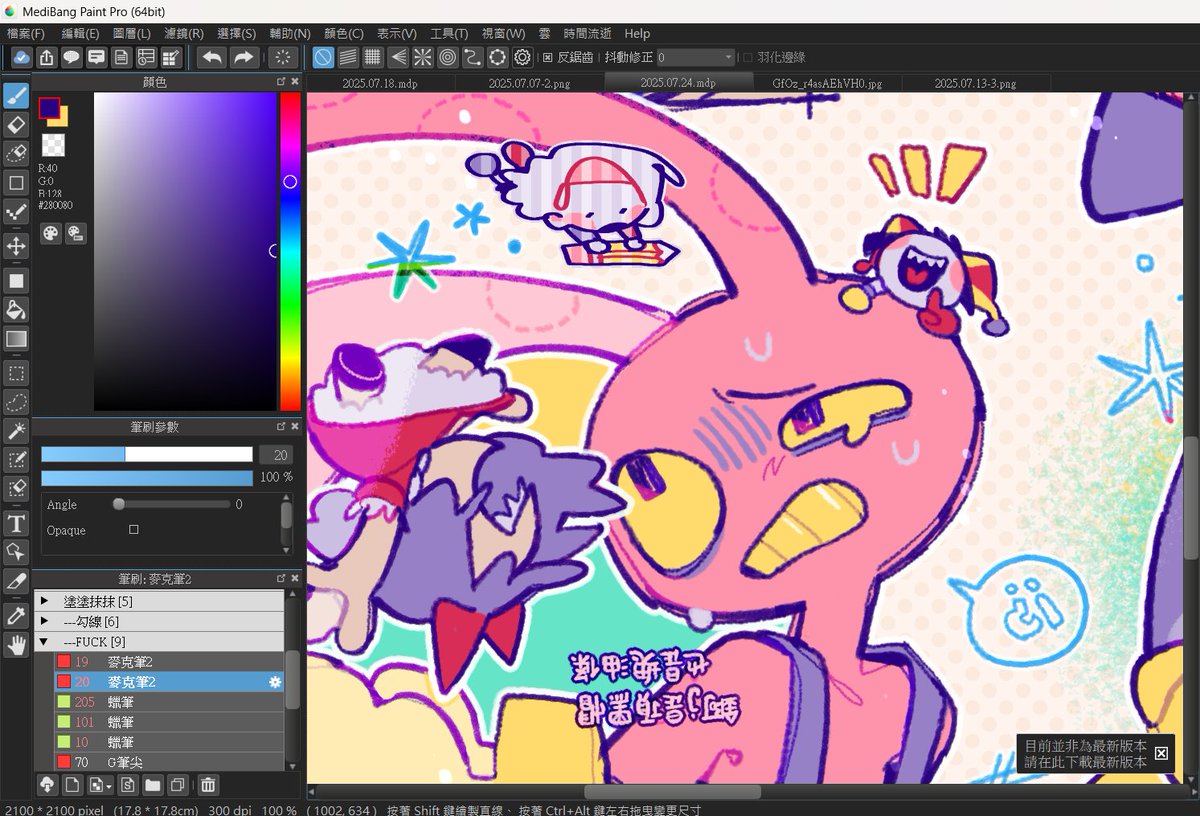1200x816 pixels.
Task: Click the Undo arrow in toolbar
Action: pyautogui.click(x=211, y=57)
